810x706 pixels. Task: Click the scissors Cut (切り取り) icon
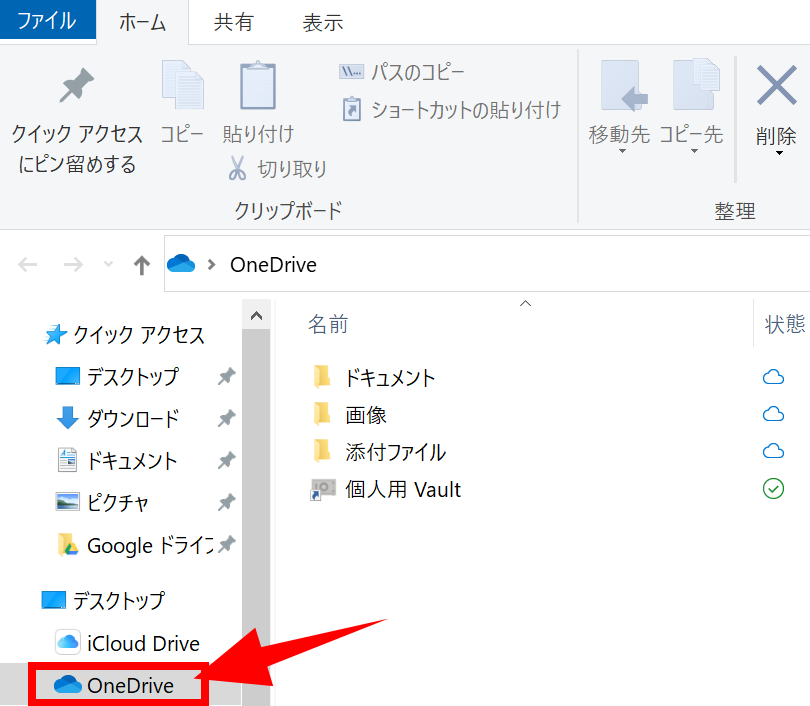click(237, 168)
